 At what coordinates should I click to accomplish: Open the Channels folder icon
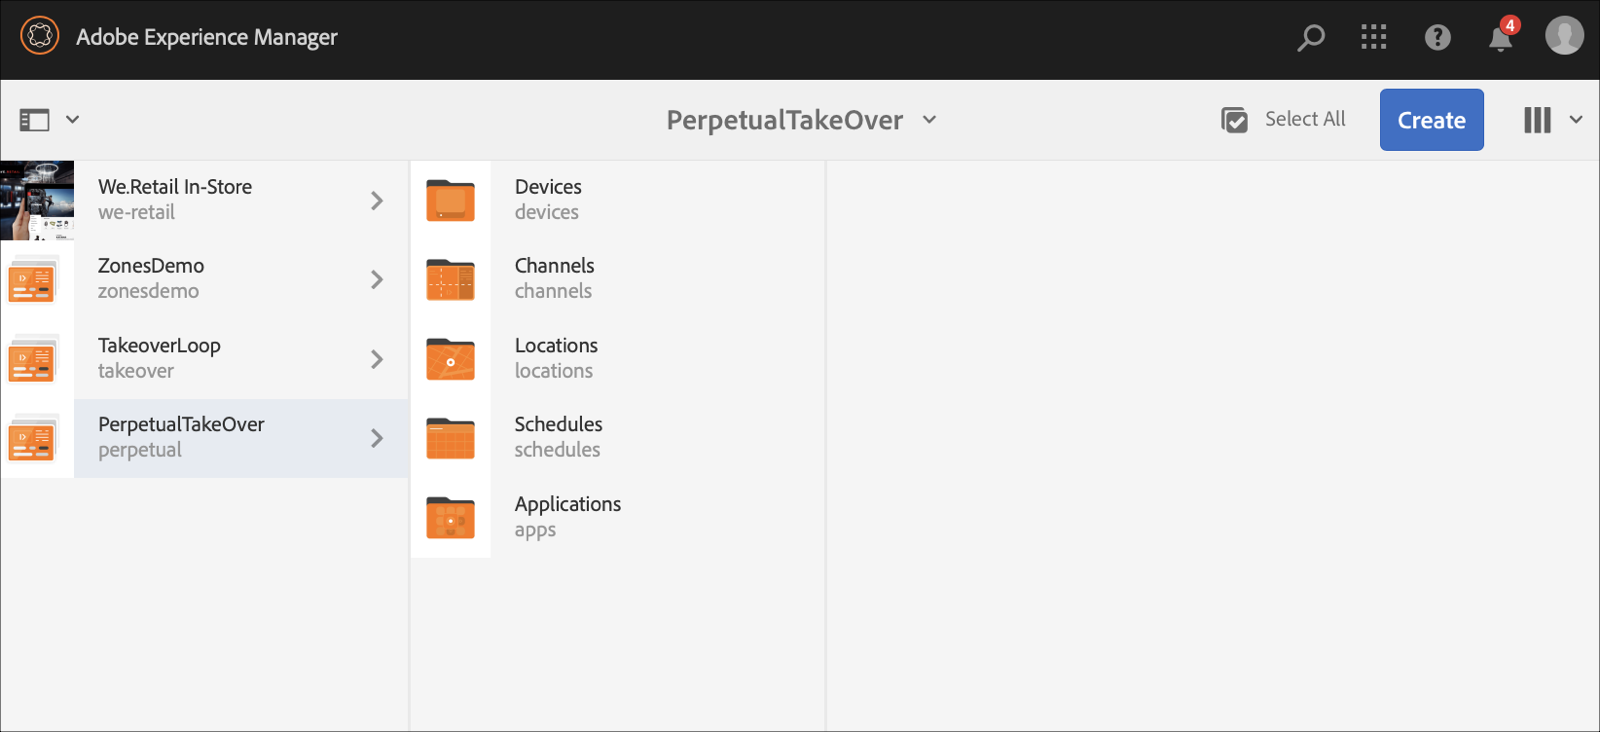pyautogui.click(x=450, y=280)
